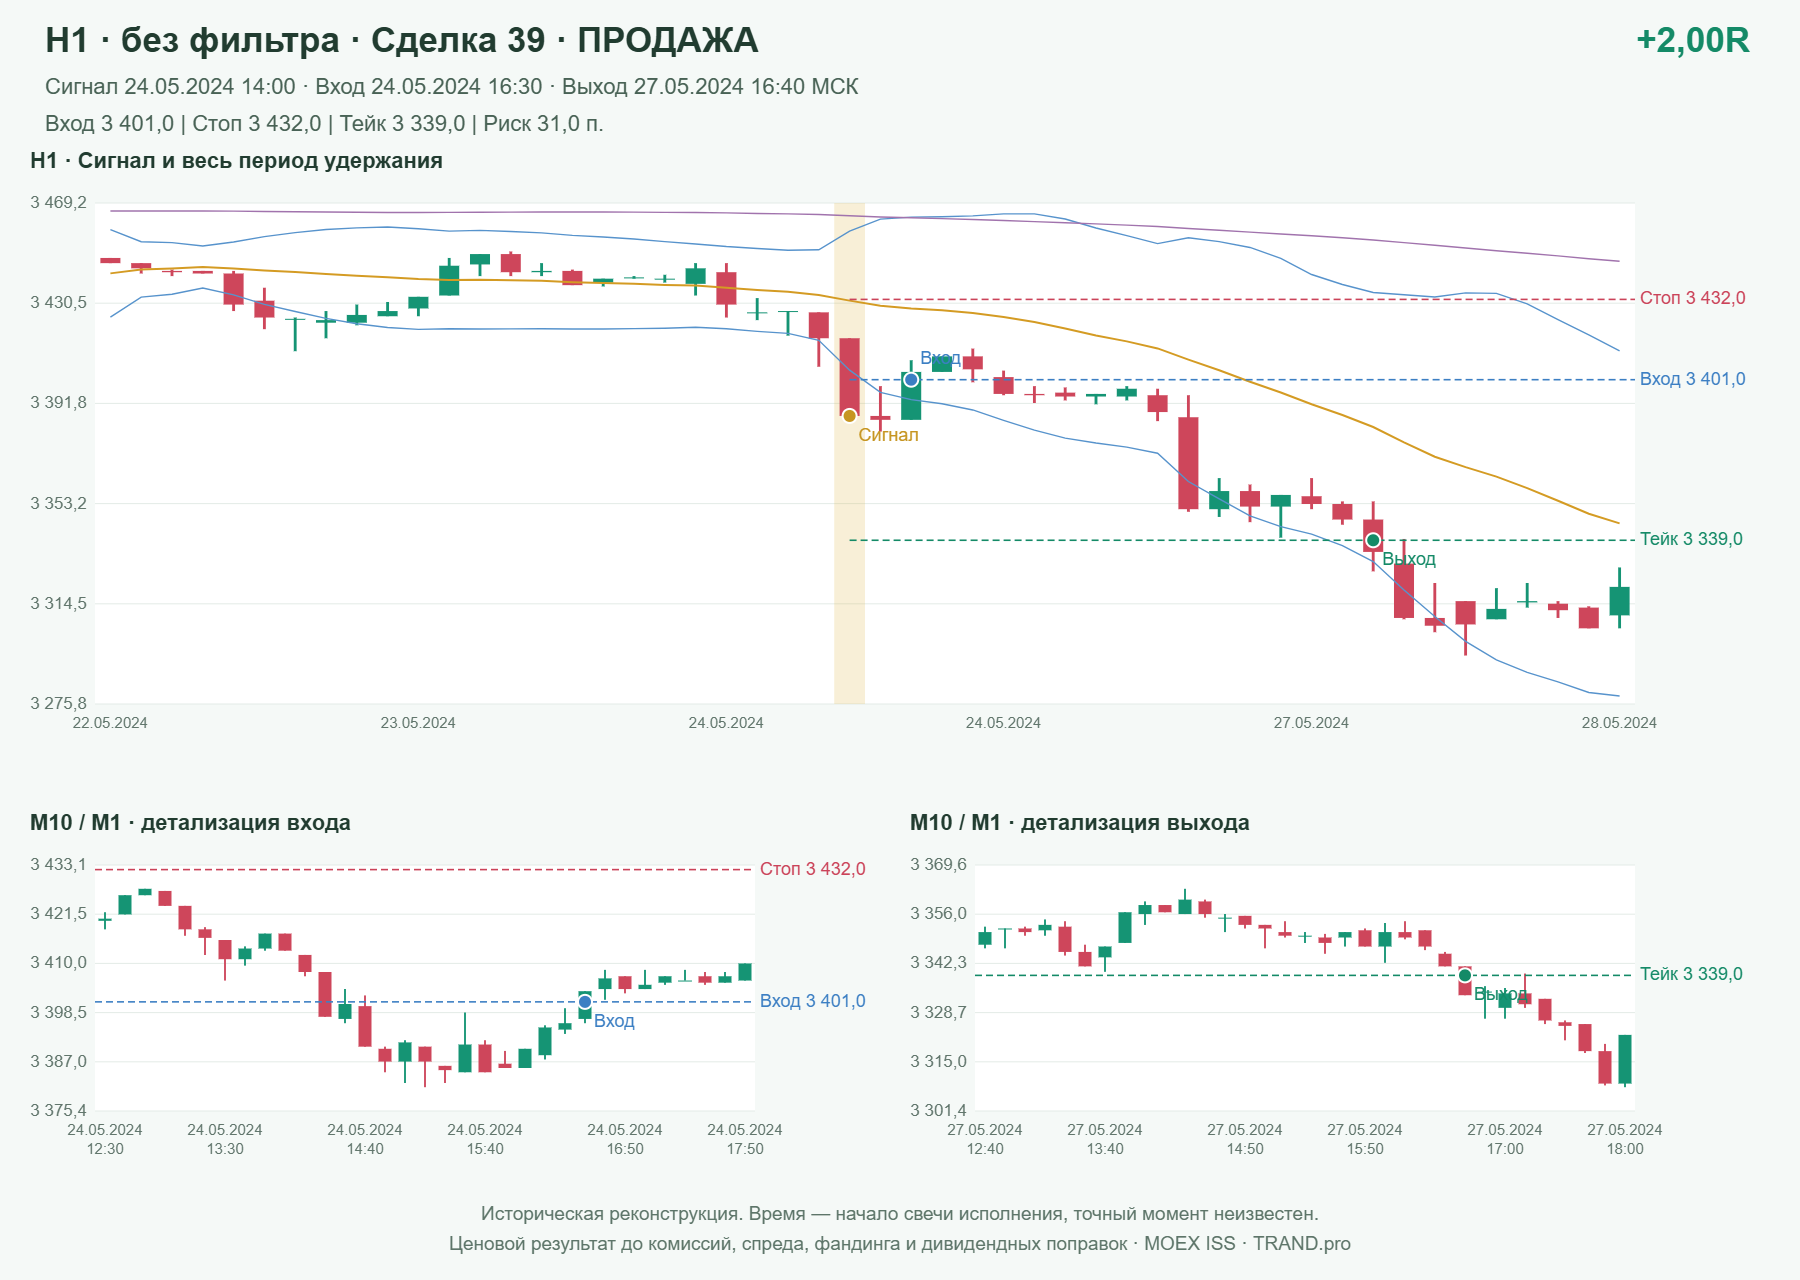Image resolution: width=1800 pixels, height=1280 pixels.
Task: Click the 27.05.2024 18:00 time label
Action: coord(1625,1139)
